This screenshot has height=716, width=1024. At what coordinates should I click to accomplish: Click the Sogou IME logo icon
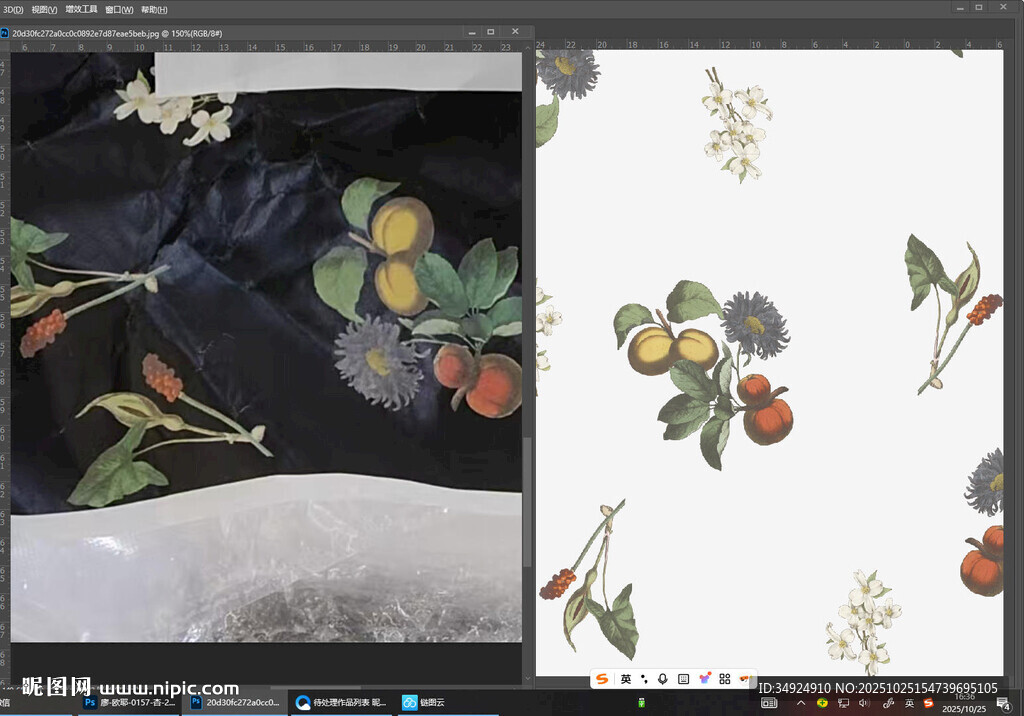point(602,679)
